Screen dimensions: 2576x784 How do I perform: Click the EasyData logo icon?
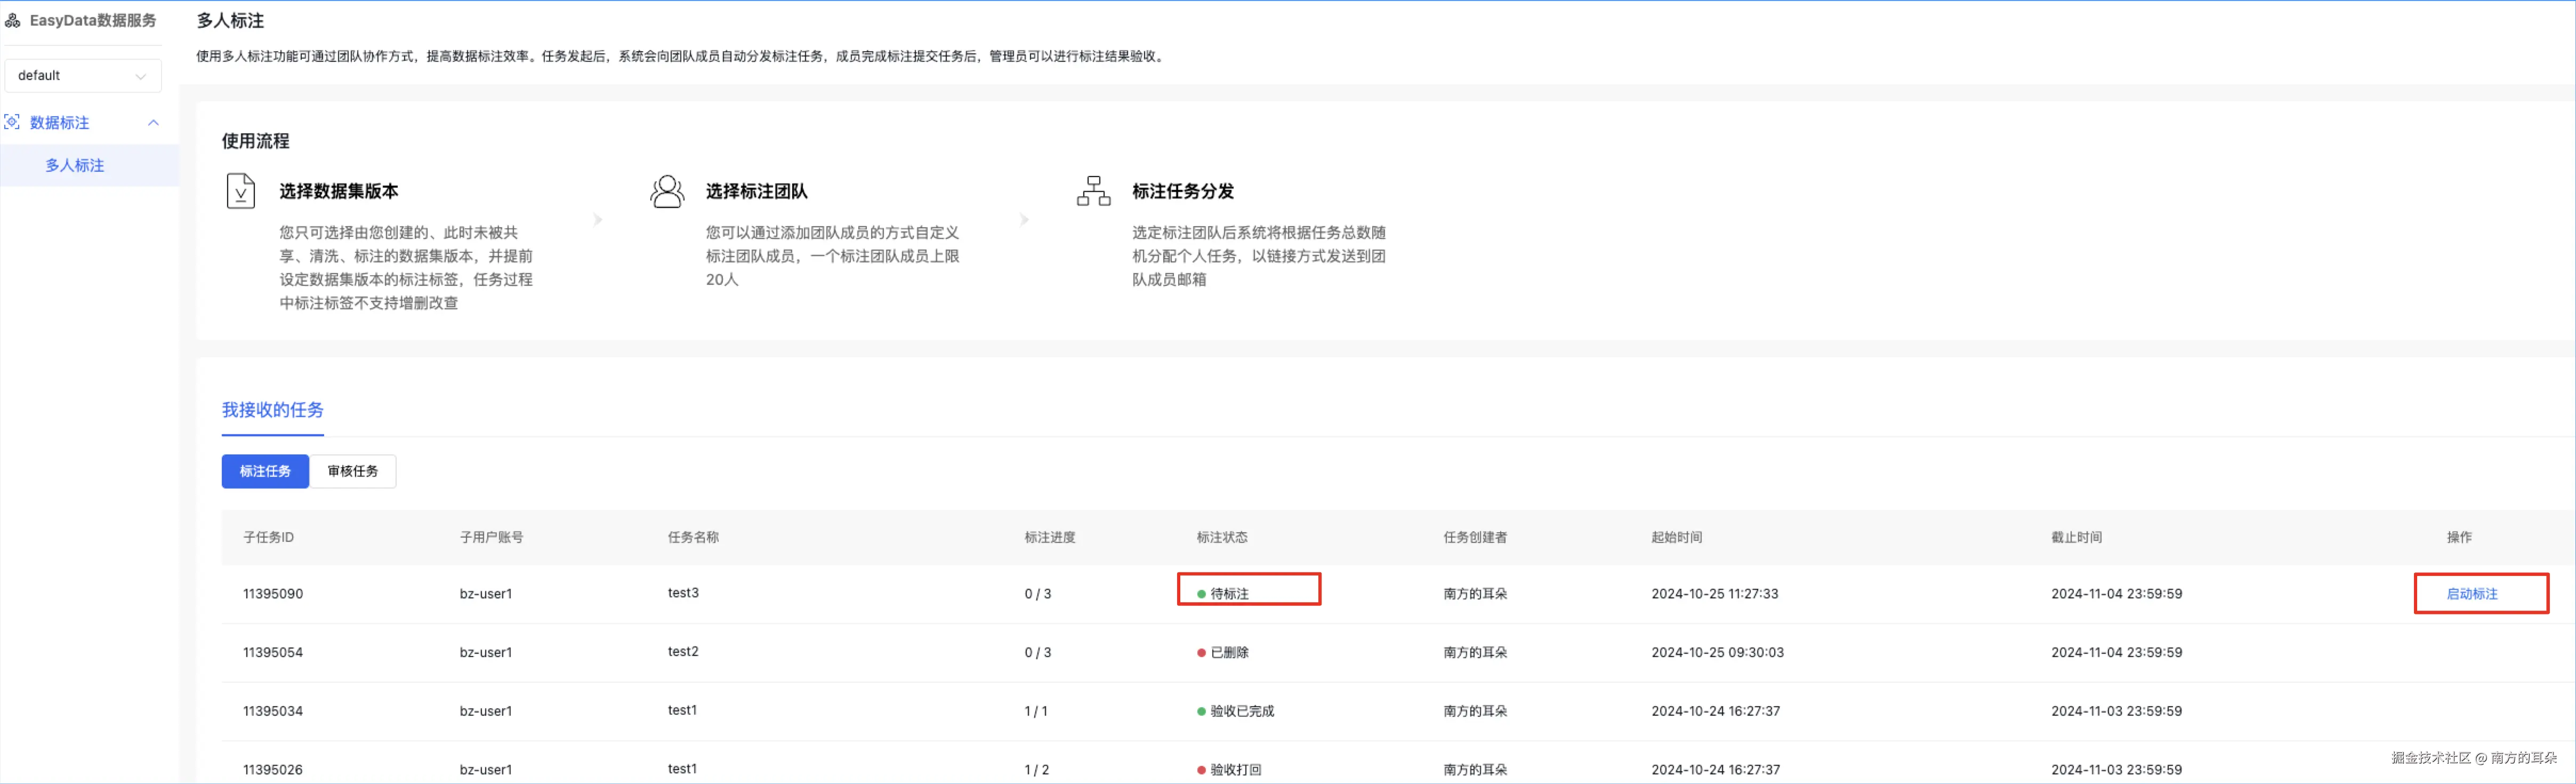click(13, 20)
